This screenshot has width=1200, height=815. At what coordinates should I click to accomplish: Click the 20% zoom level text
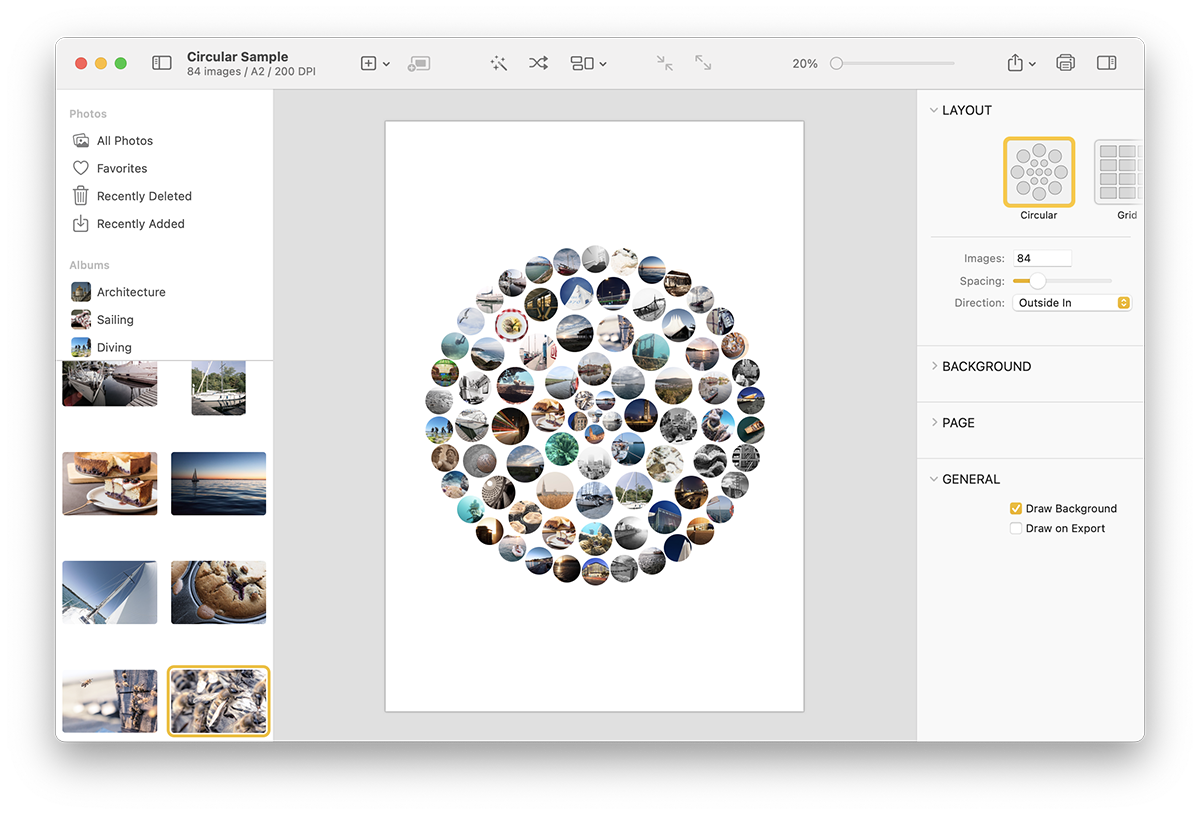tap(805, 64)
